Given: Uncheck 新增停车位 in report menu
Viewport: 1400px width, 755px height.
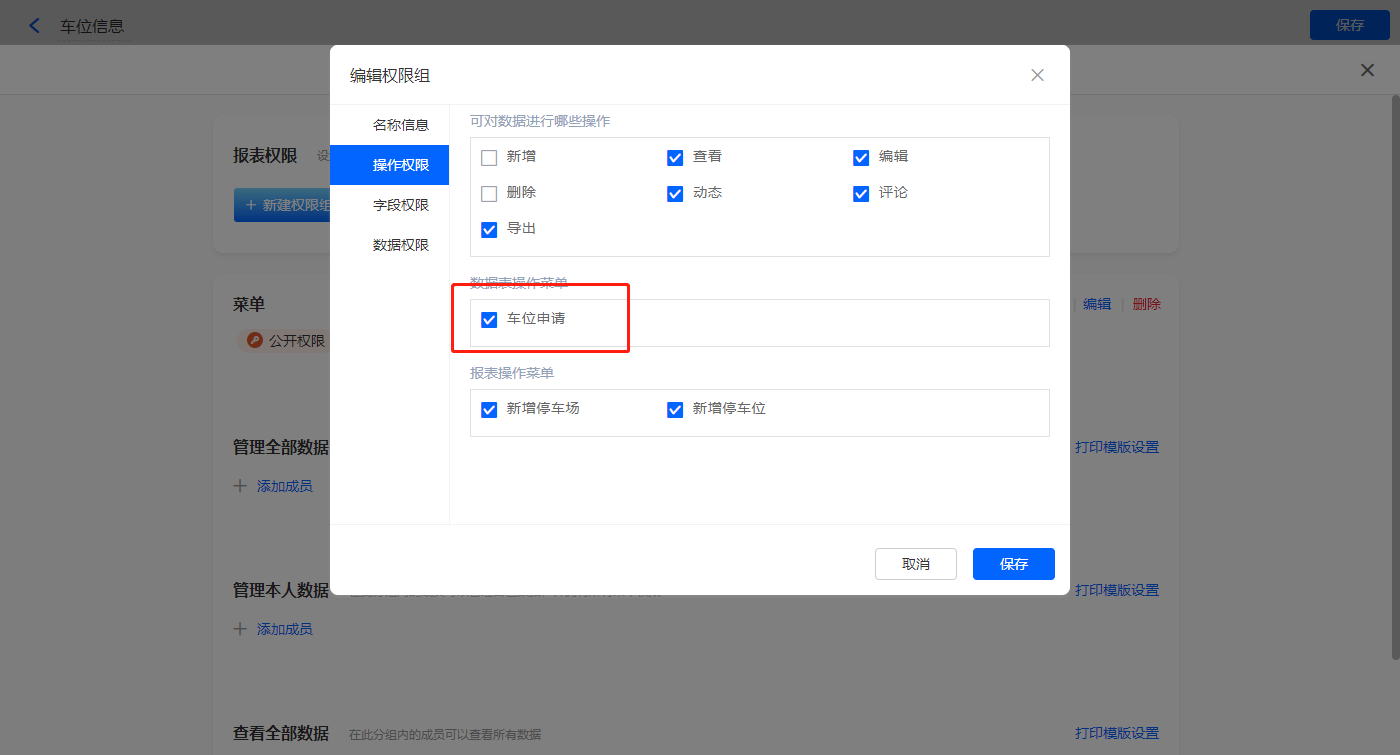Looking at the screenshot, I should tap(675, 409).
